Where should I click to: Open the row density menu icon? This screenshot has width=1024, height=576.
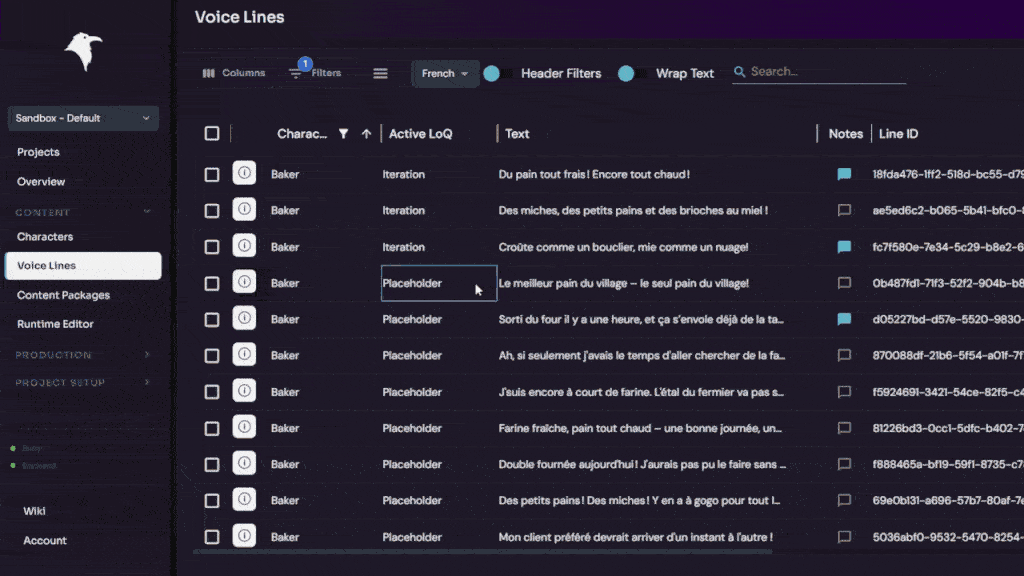pyautogui.click(x=380, y=73)
